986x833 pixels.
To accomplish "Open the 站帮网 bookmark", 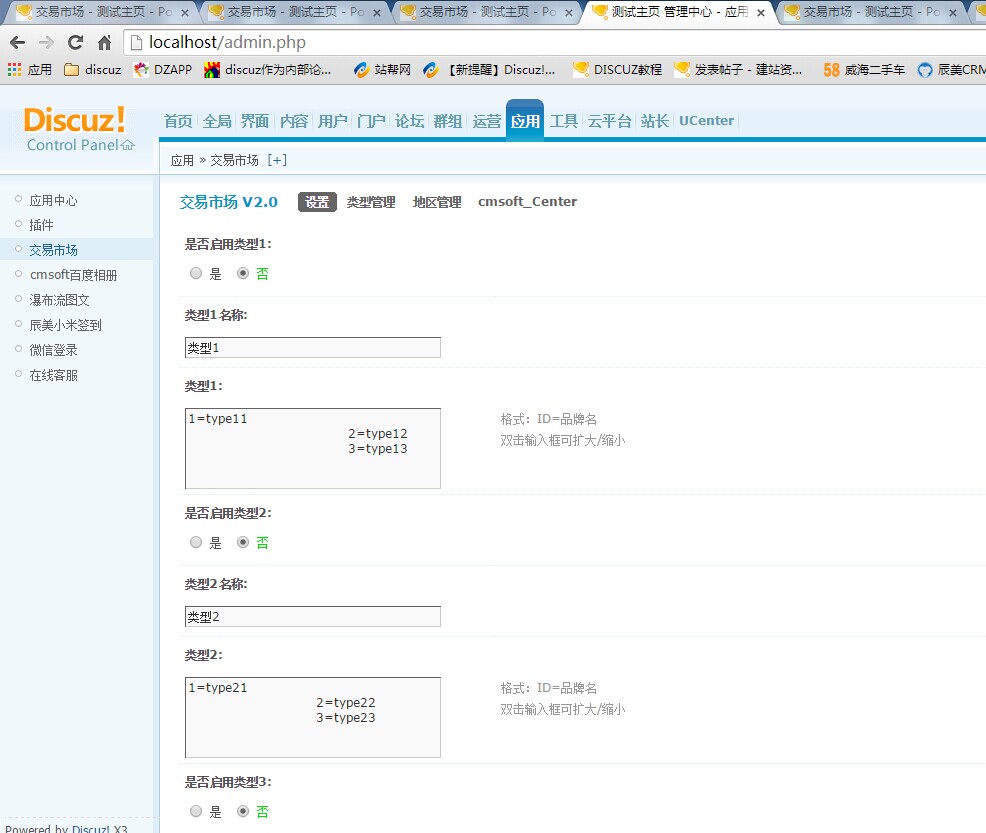I will 382,70.
